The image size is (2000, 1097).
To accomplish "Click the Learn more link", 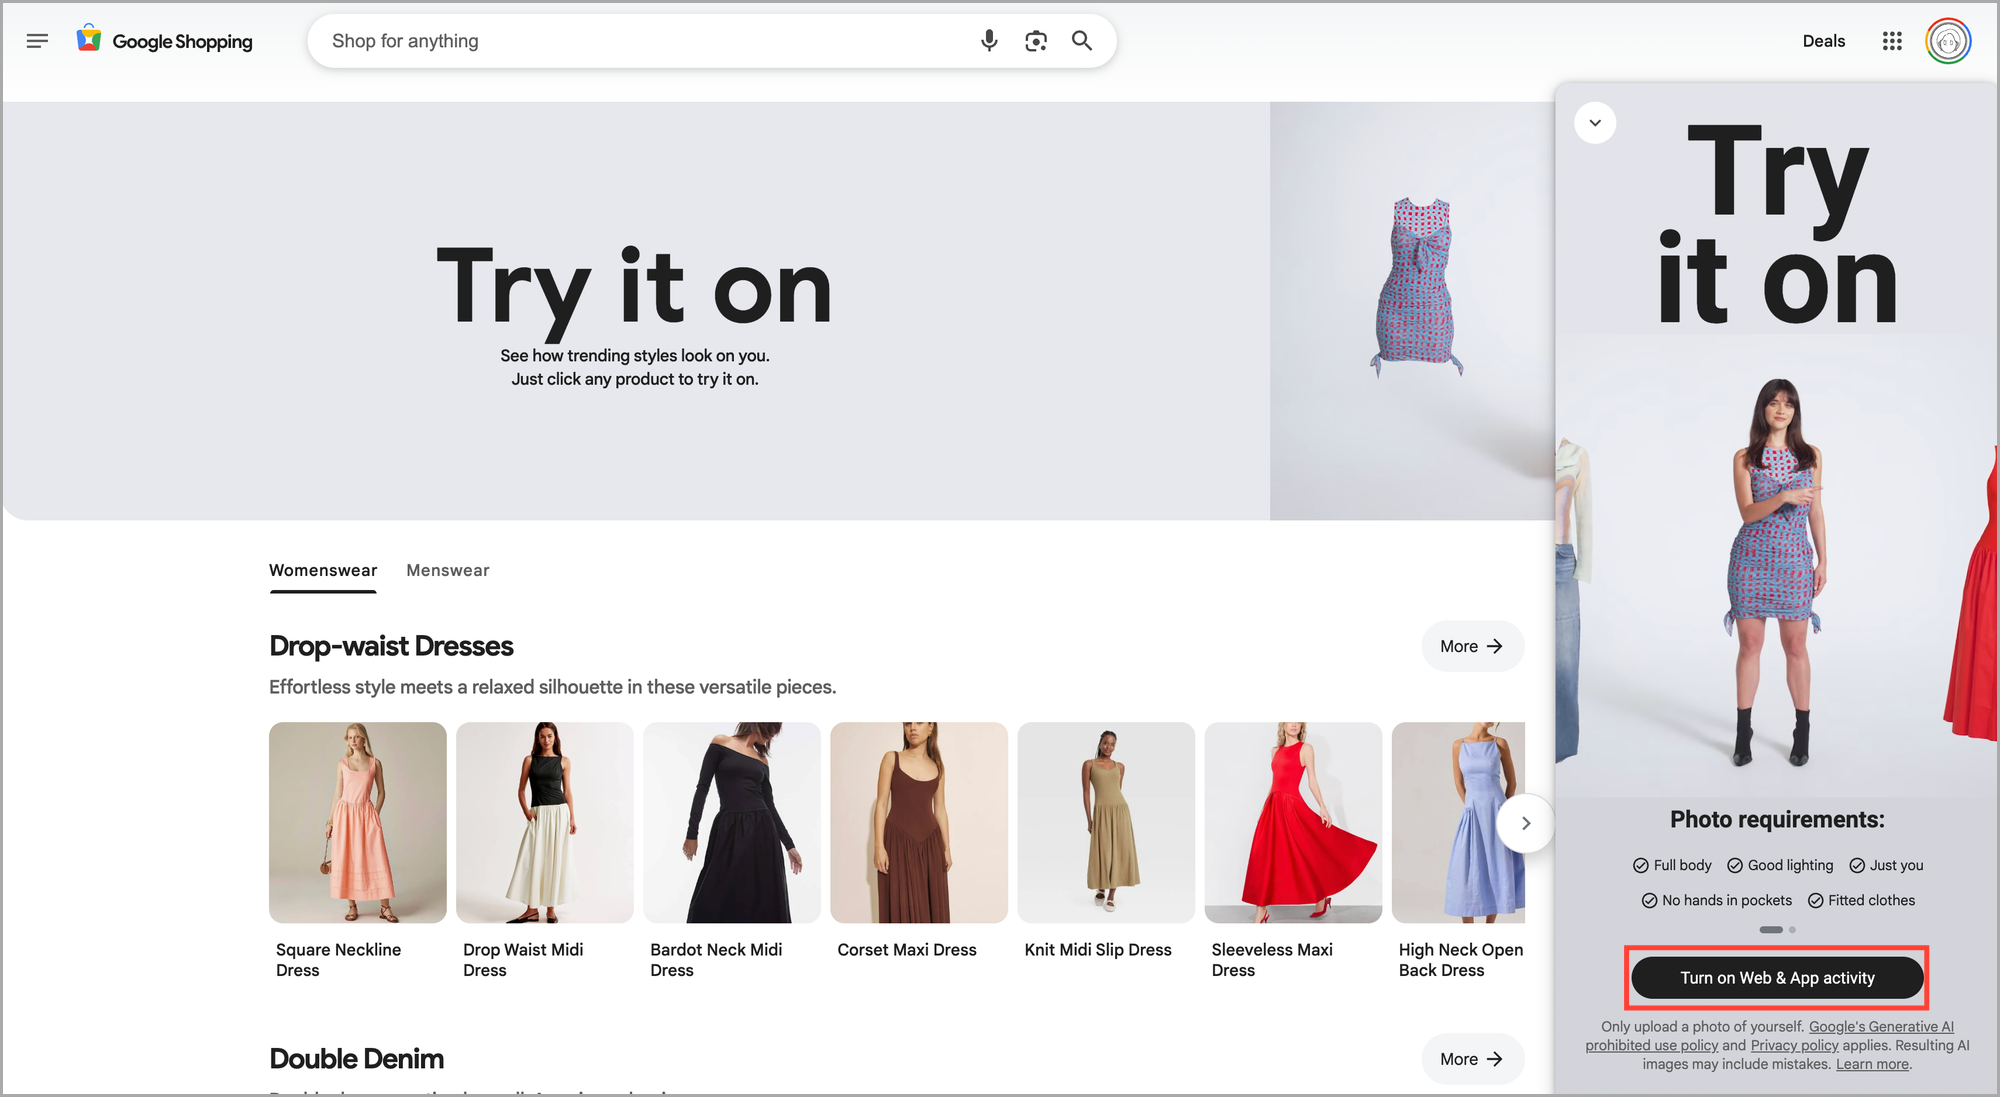I will 1872,1064.
